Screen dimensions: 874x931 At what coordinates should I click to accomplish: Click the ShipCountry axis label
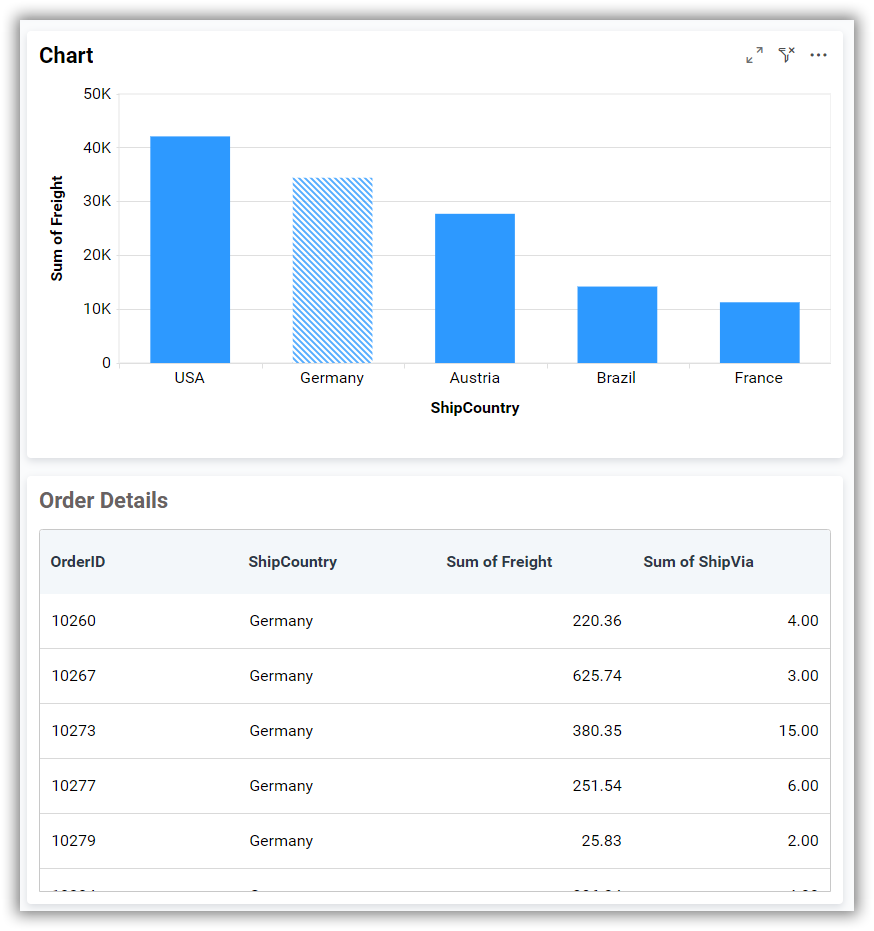[474, 408]
